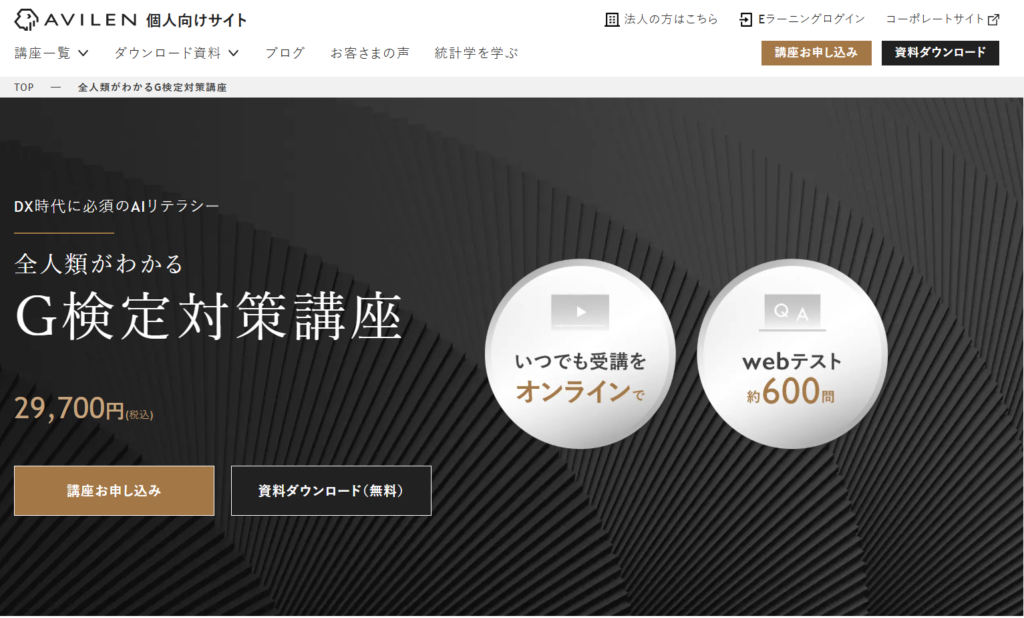Click the Q A monitor icon

791,312
